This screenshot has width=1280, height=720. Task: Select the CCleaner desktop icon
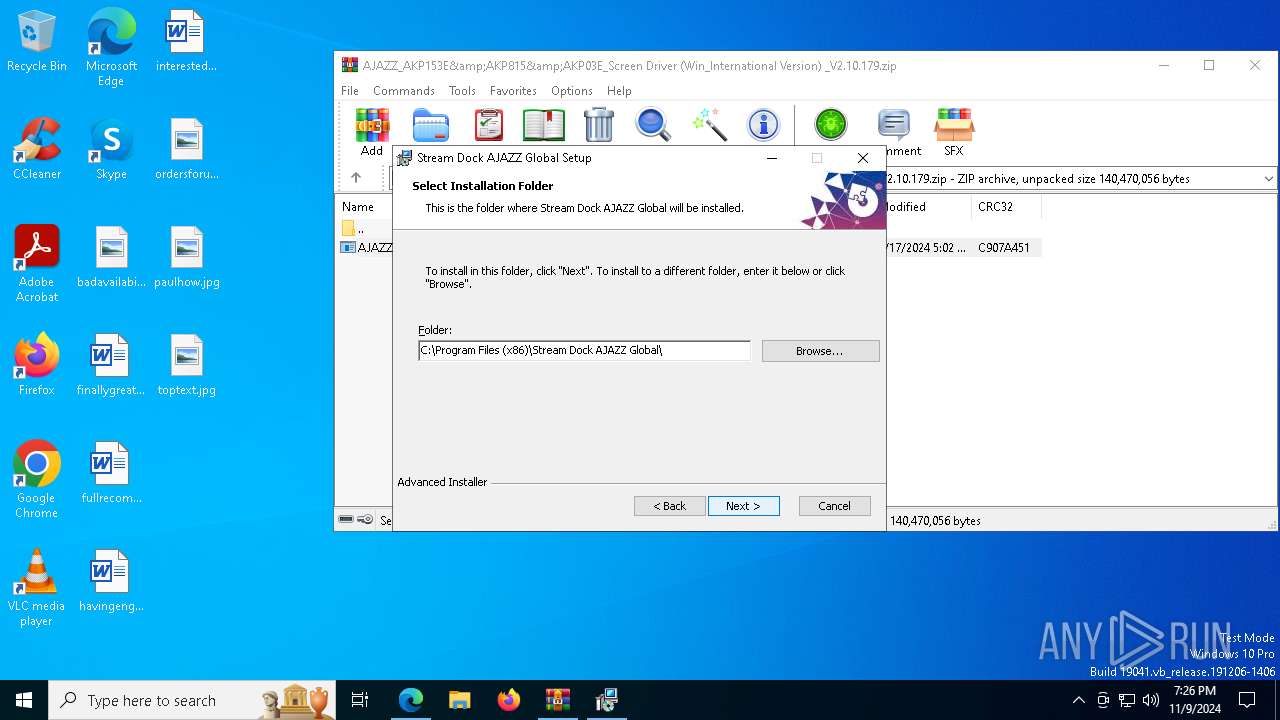(x=37, y=149)
